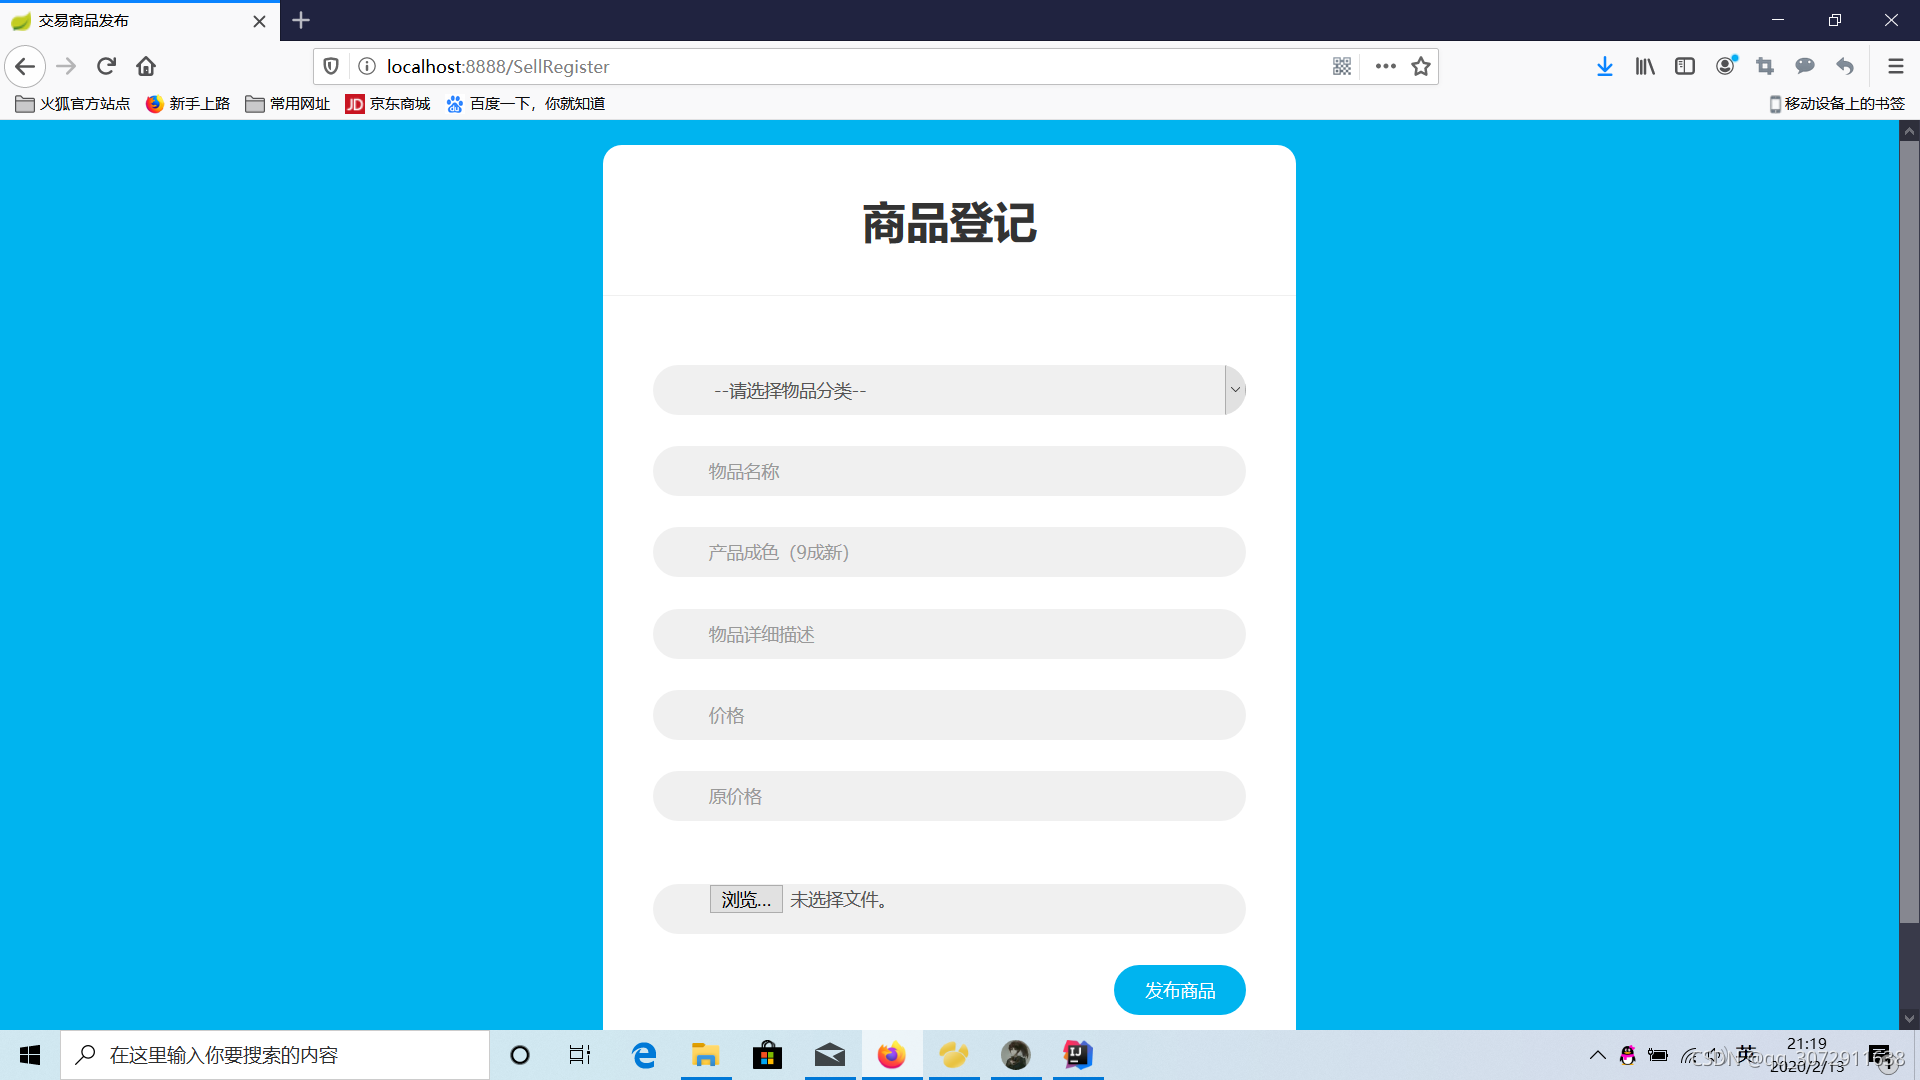Click the 物品详细描述 input field

tap(949, 634)
